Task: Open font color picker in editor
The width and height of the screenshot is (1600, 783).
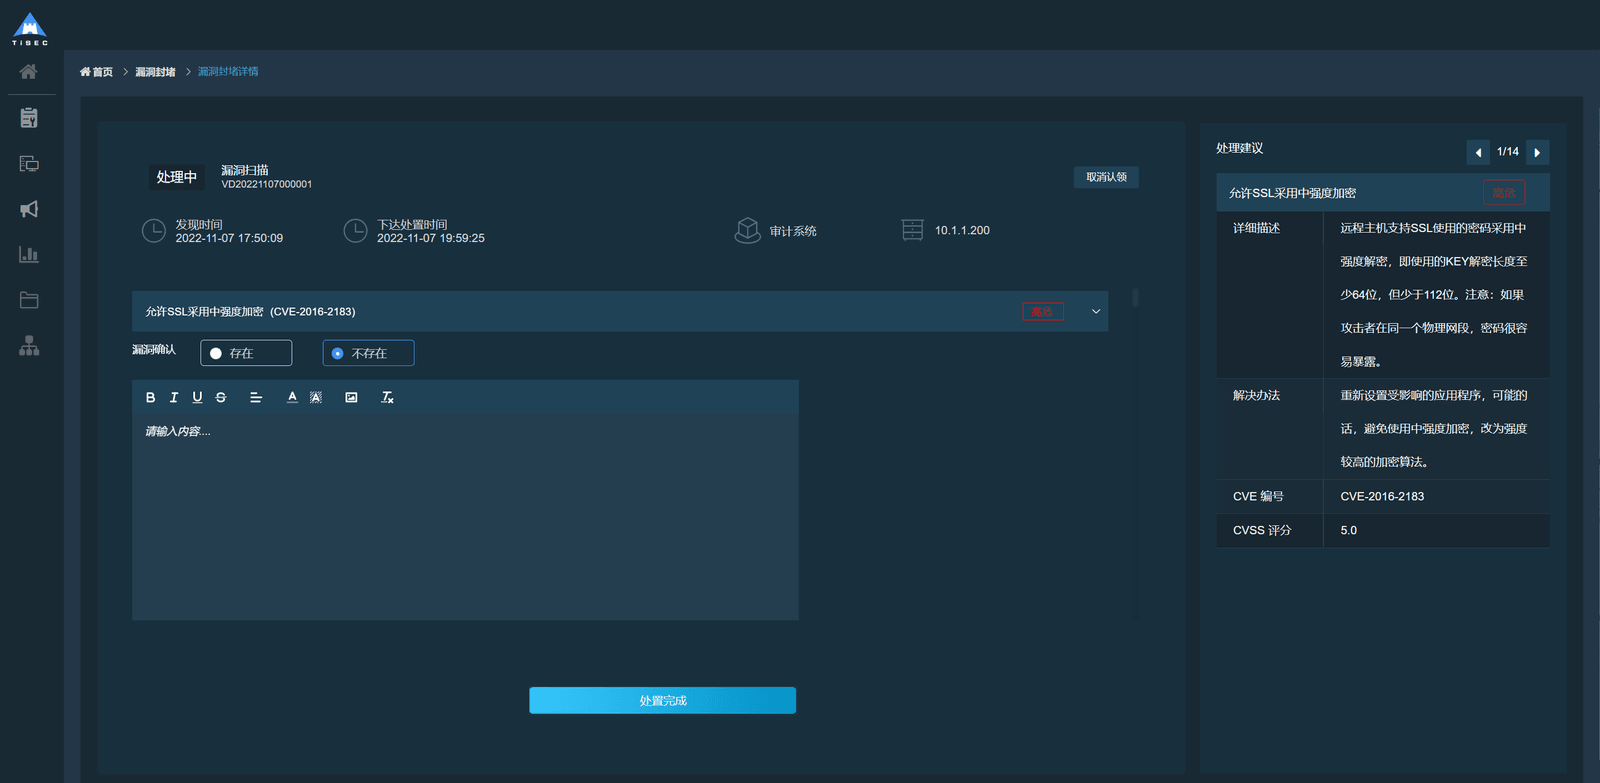Action: tap(292, 397)
